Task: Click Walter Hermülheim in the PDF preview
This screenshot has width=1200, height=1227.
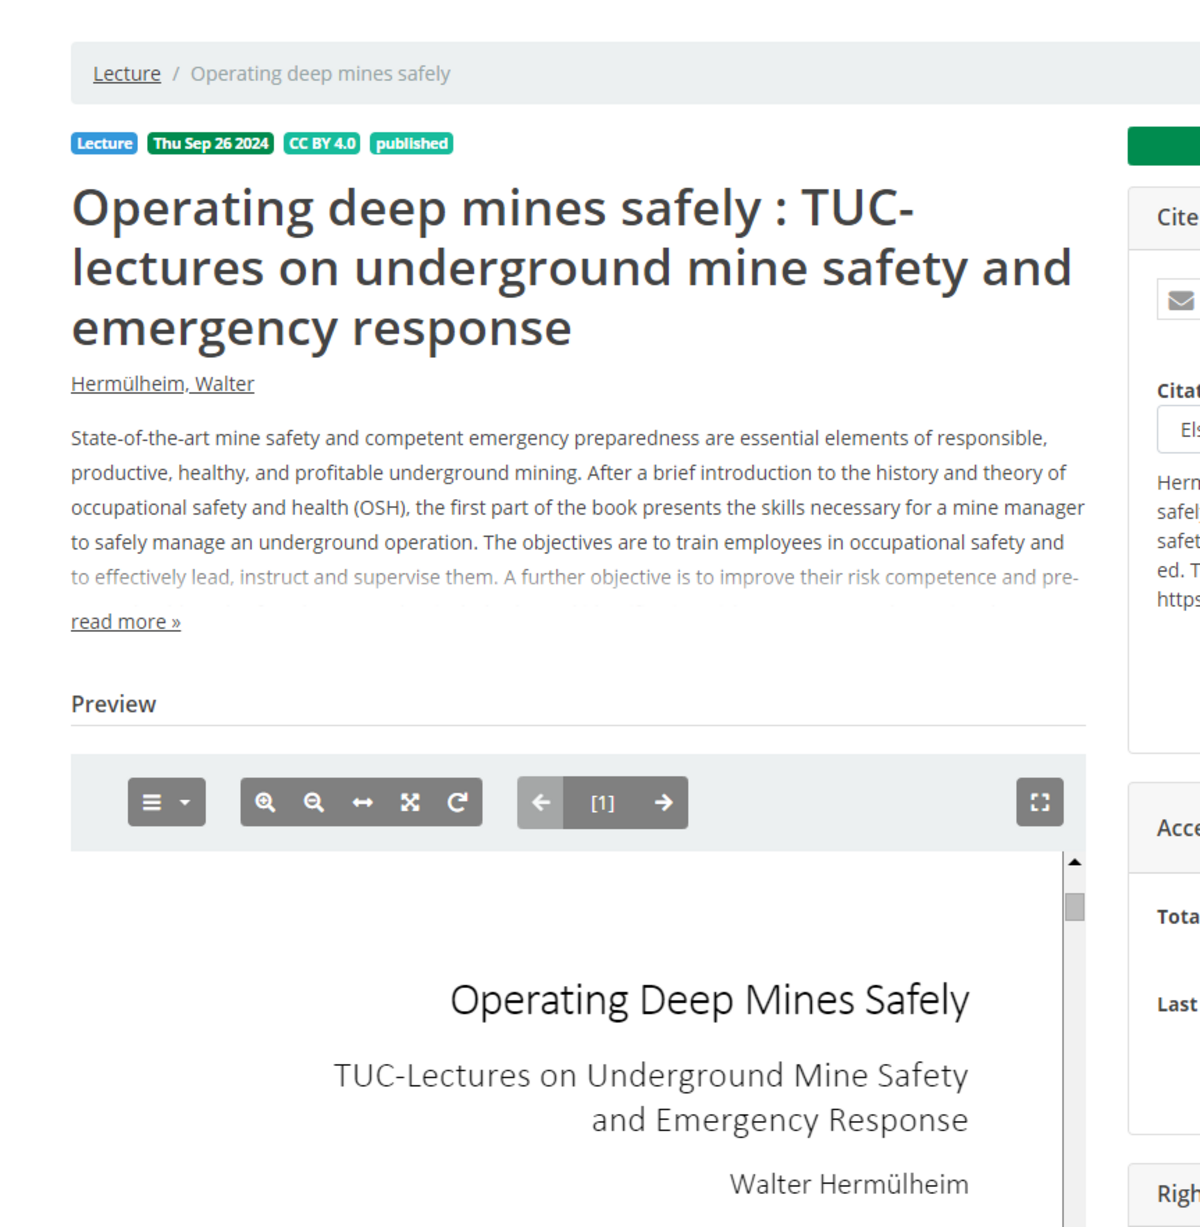Action: point(849,1184)
